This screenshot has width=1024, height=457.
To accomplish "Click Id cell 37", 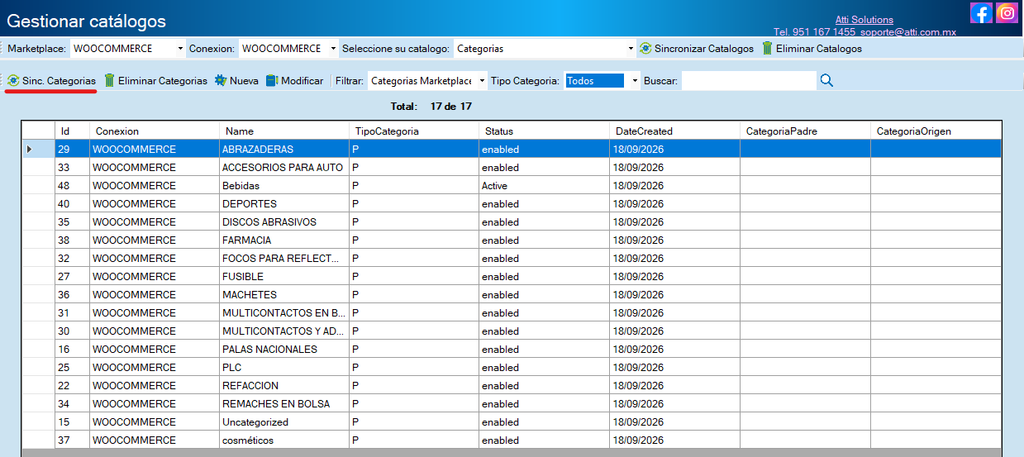I will (72, 440).
